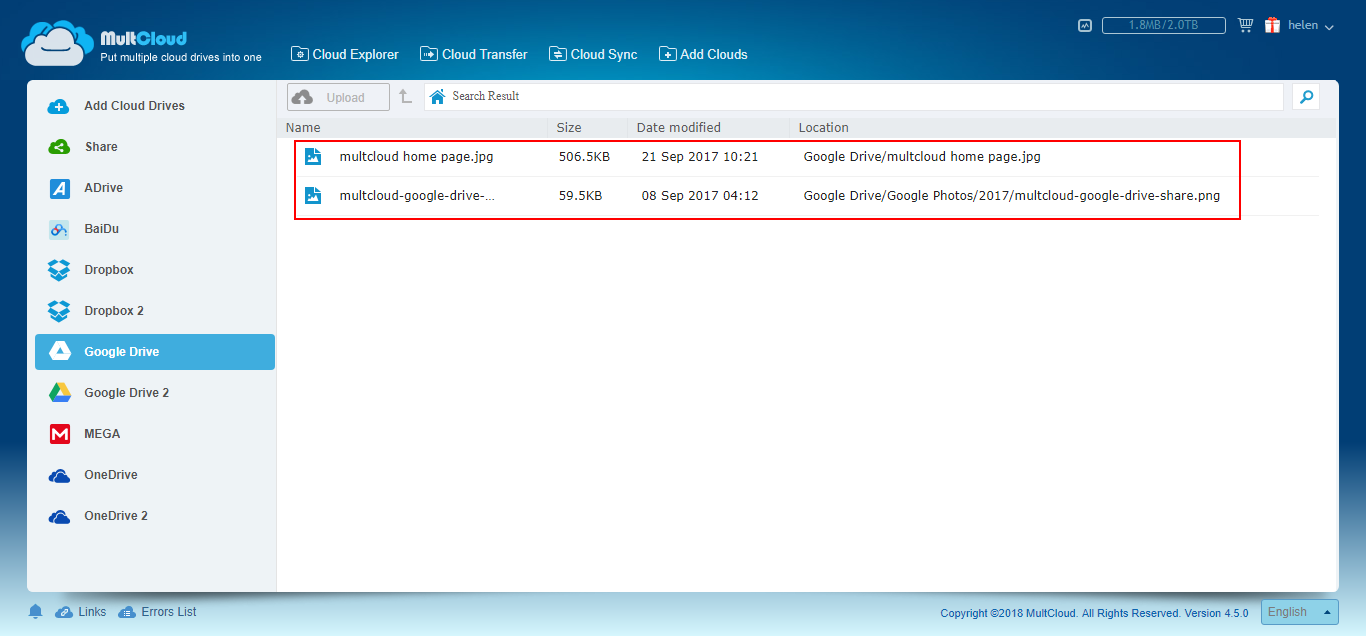Select multcloud home page.jpg file name
Screen dimensions: 1366x637
416,157
